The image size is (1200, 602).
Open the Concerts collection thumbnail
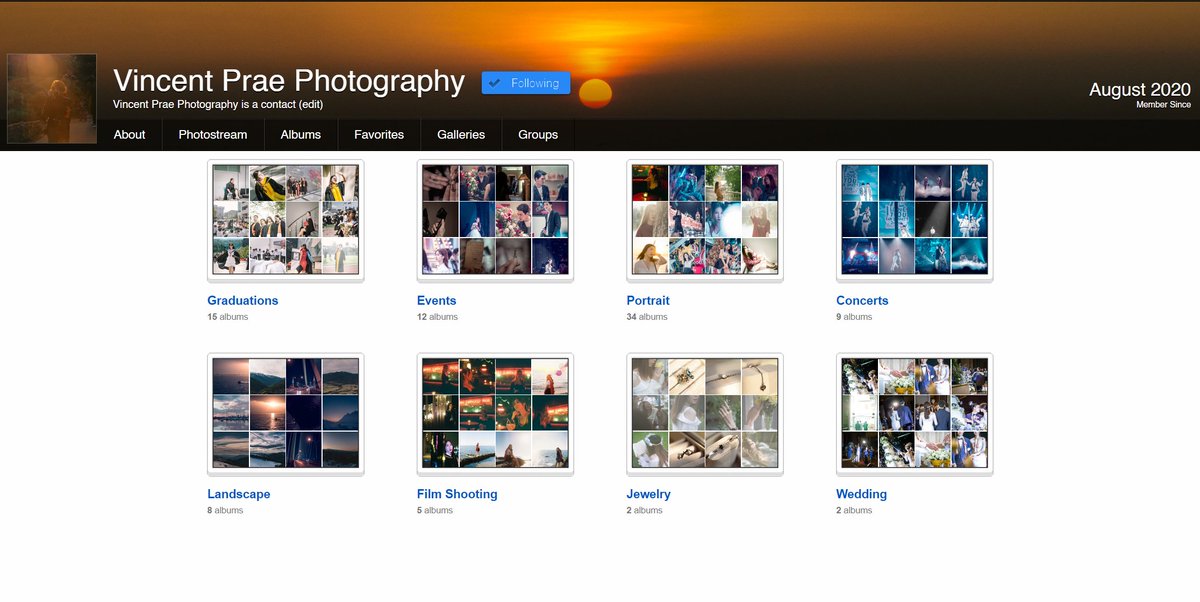[x=915, y=220]
